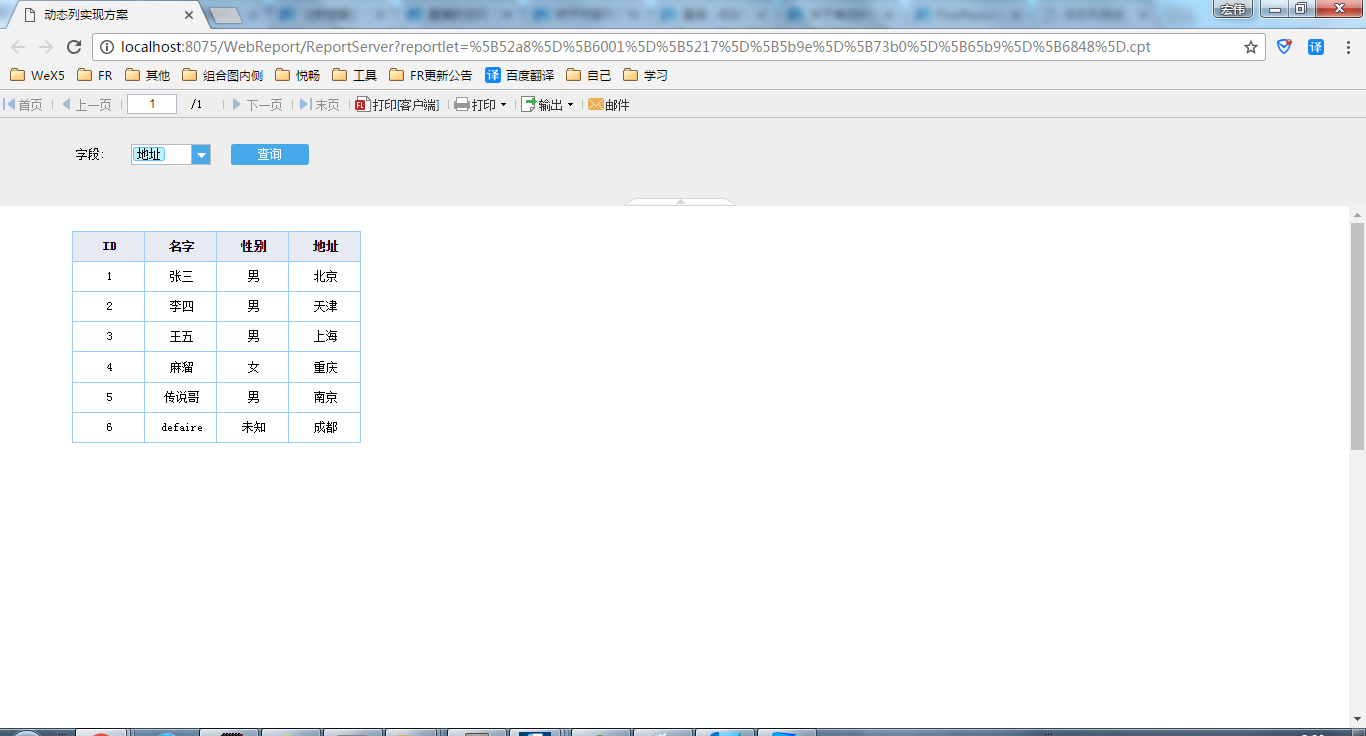The width and height of the screenshot is (1366, 736).
Task: Click the cell containing 张三
Action: 181,276
